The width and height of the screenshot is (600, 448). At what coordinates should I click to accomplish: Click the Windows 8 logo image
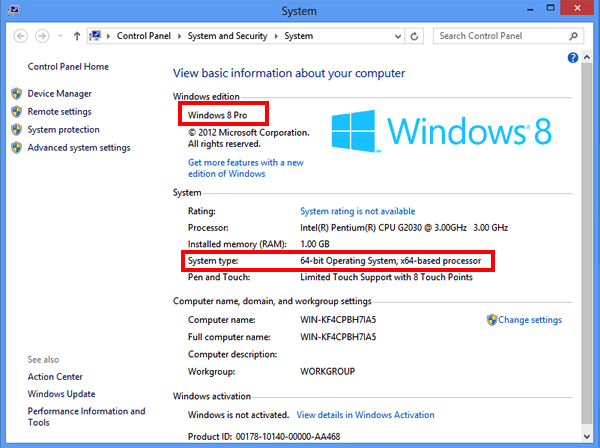(x=441, y=131)
